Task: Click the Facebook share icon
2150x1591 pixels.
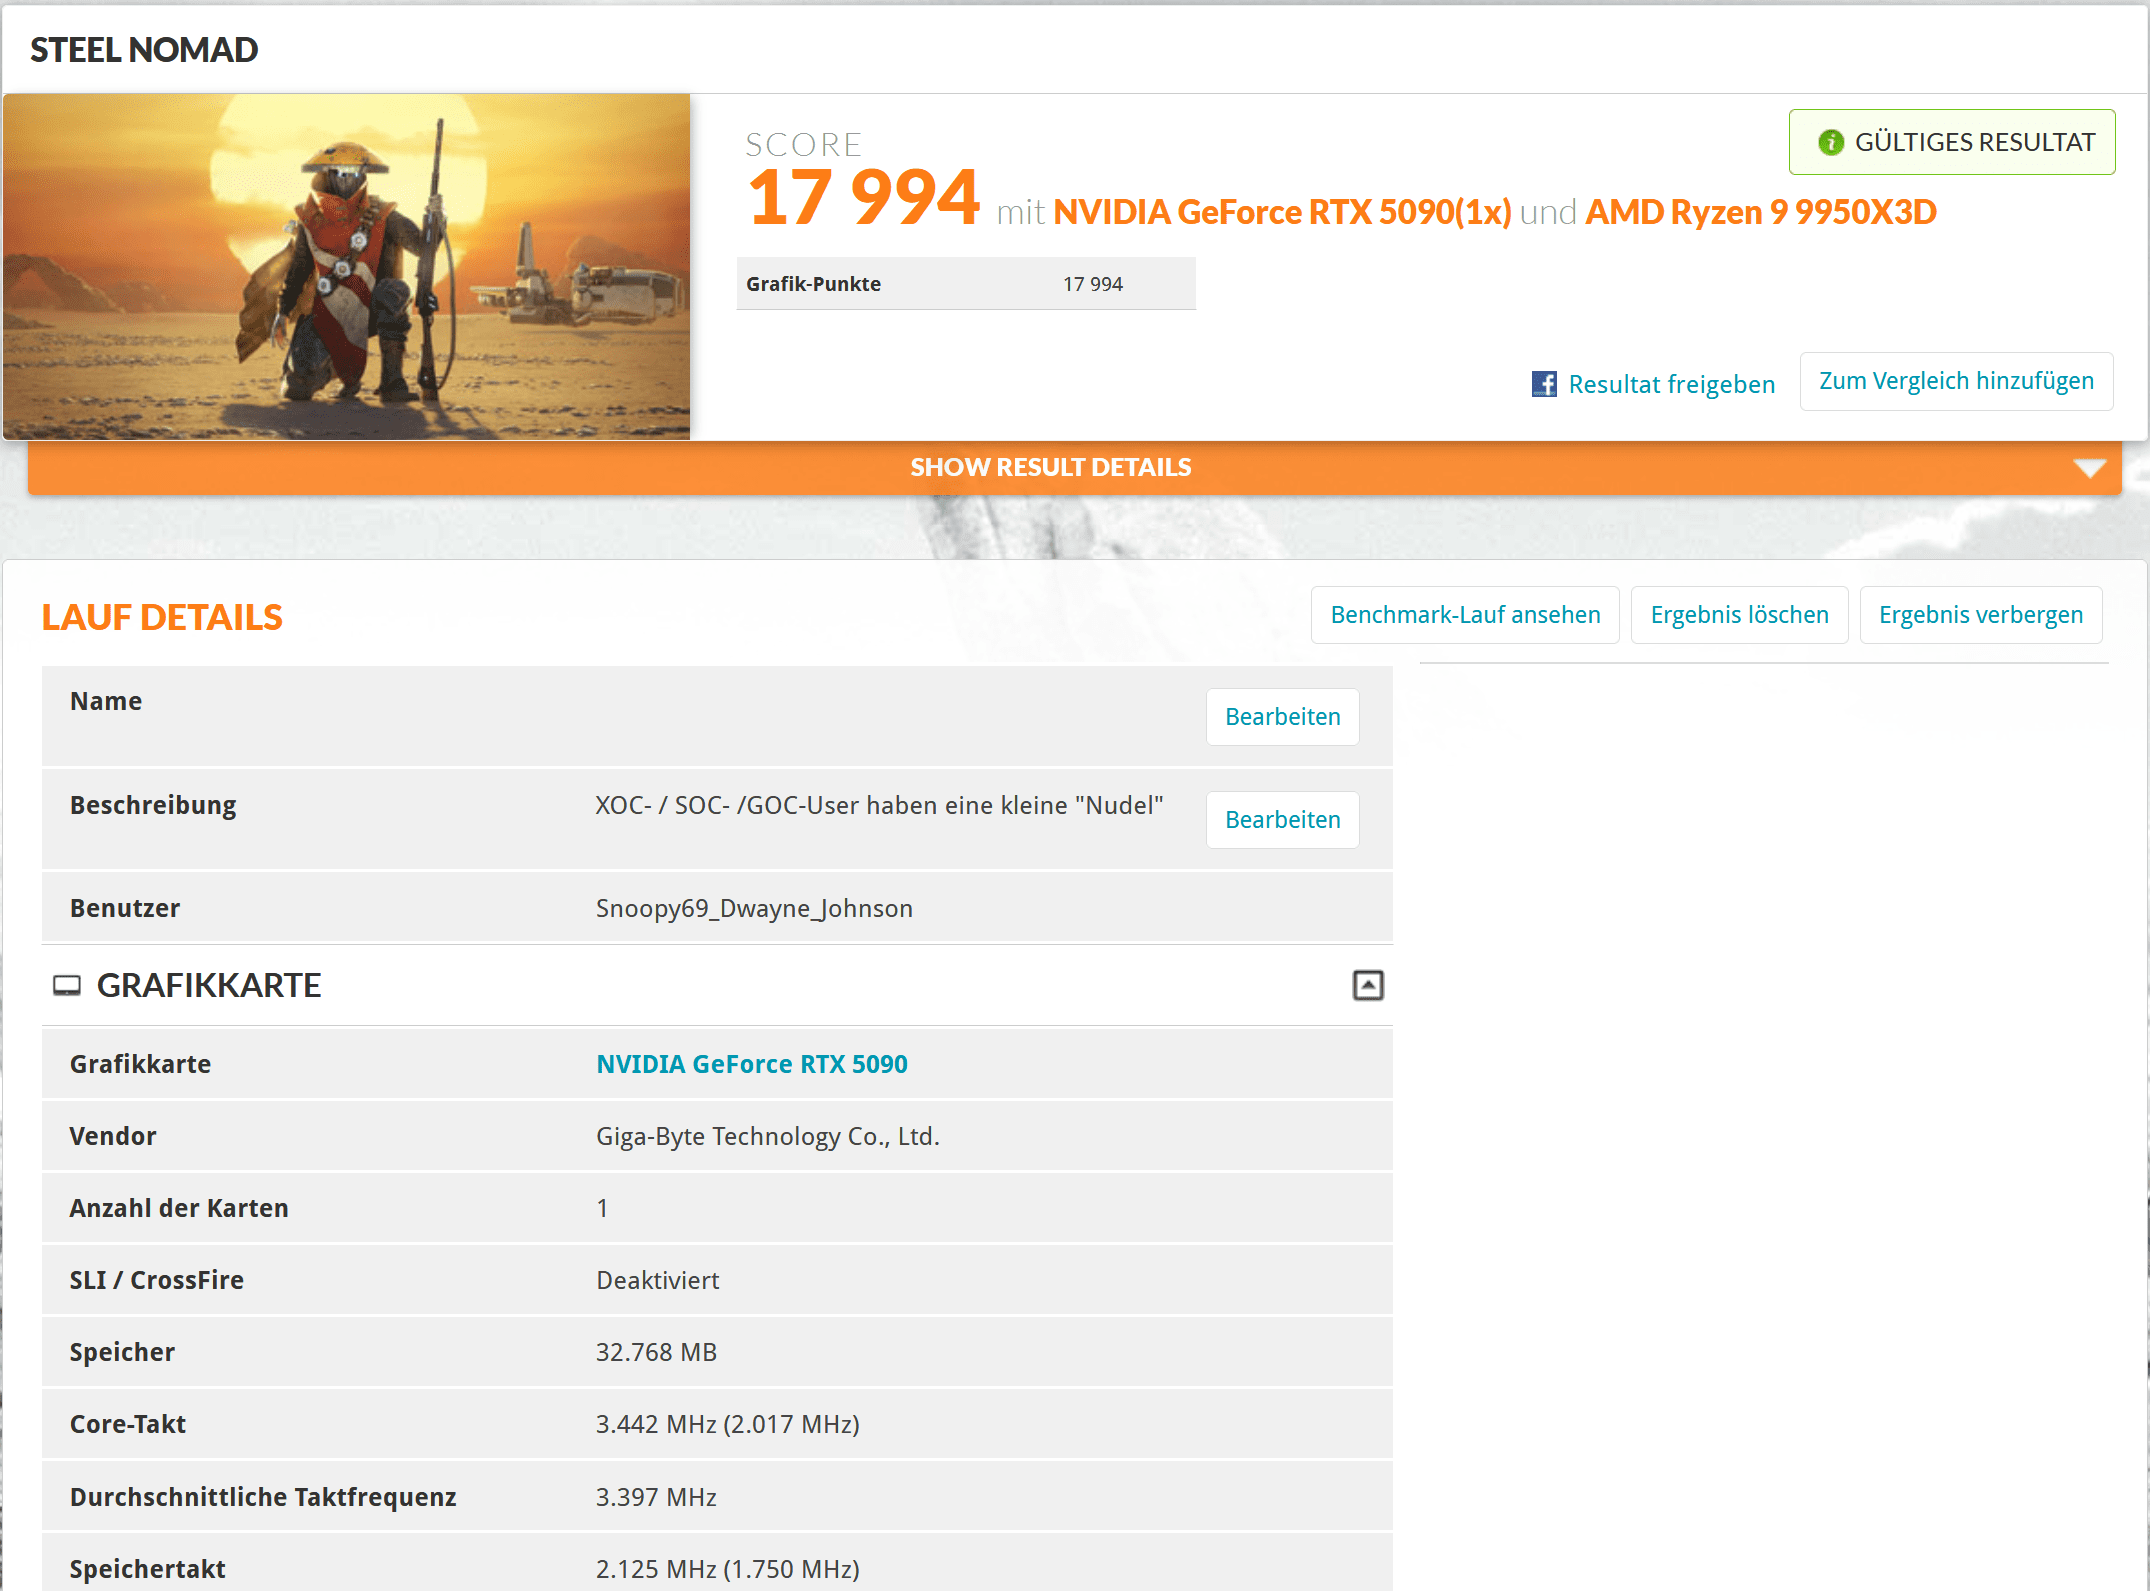Action: click(1543, 384)
